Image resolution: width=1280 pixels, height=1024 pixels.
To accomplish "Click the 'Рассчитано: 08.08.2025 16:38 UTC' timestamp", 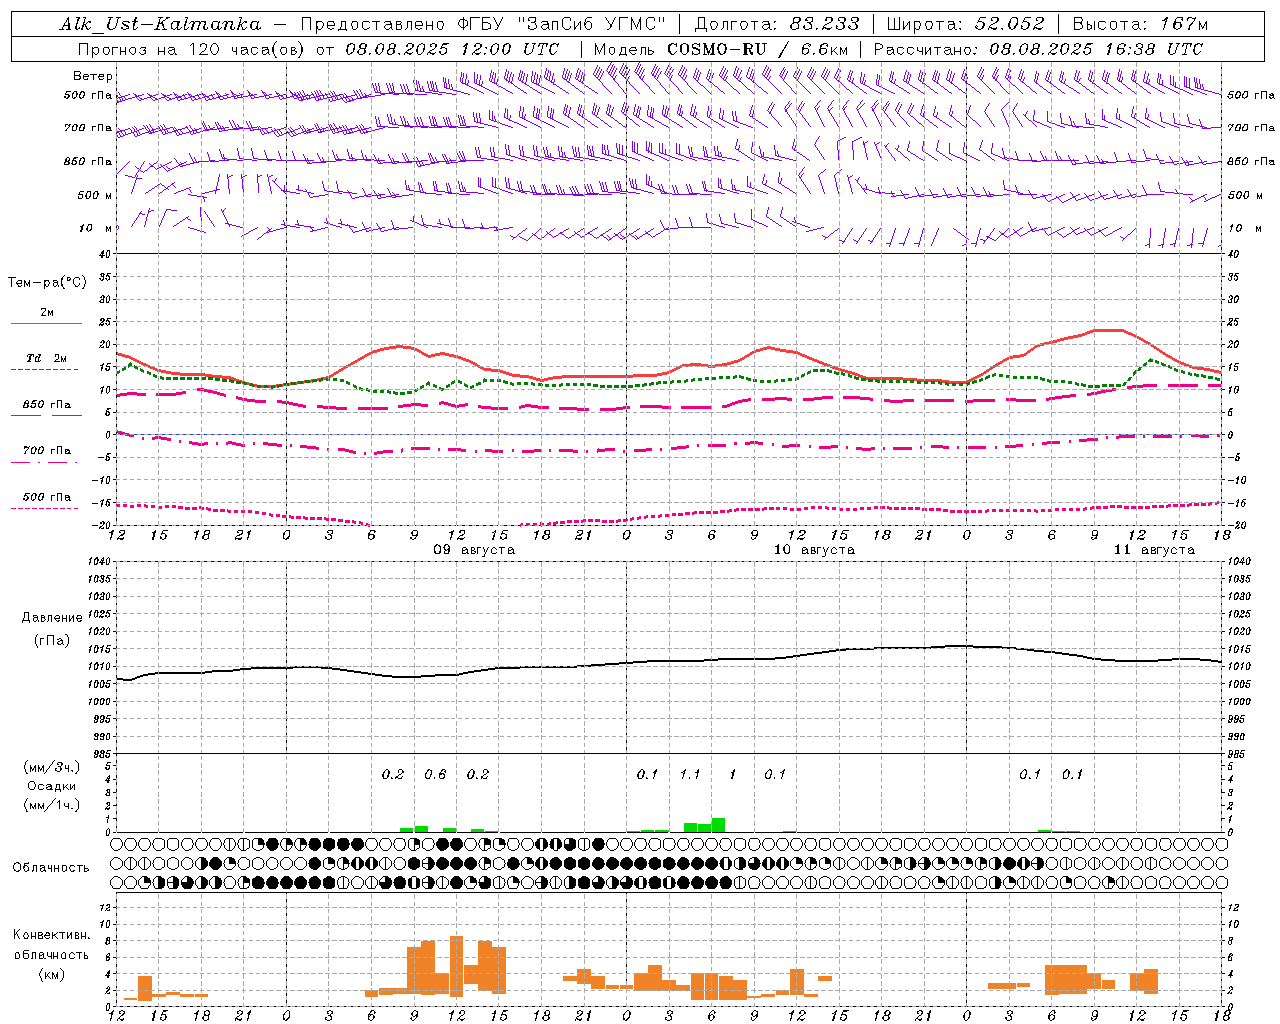I will click(x=1038, y=49).
